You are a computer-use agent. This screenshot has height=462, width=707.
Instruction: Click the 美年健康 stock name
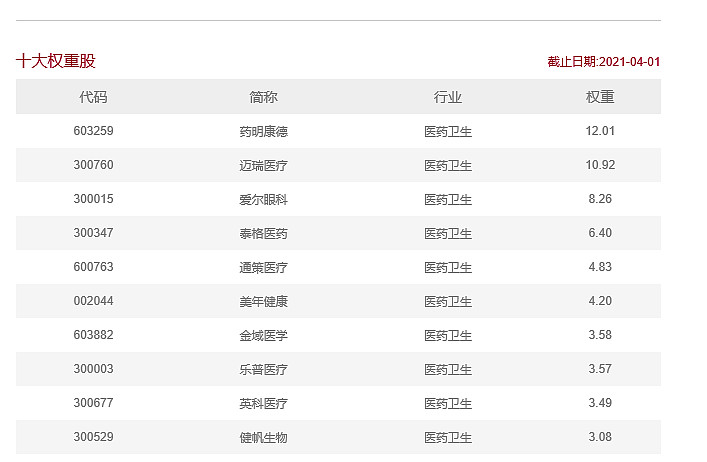click(263, 301)
